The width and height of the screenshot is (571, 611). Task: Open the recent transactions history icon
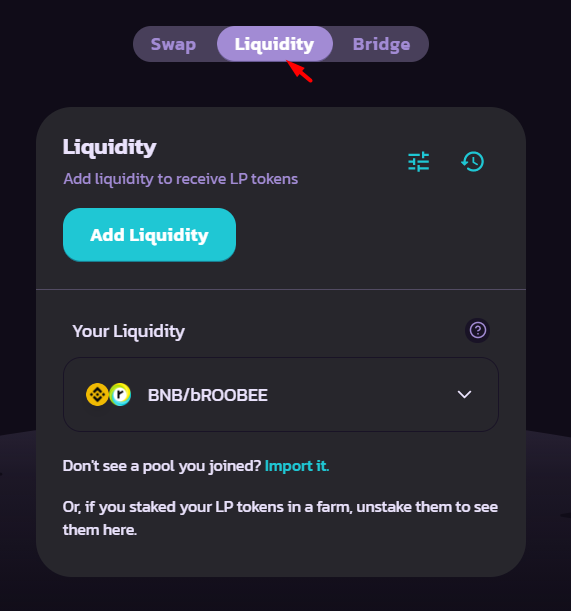coord(472,162)
